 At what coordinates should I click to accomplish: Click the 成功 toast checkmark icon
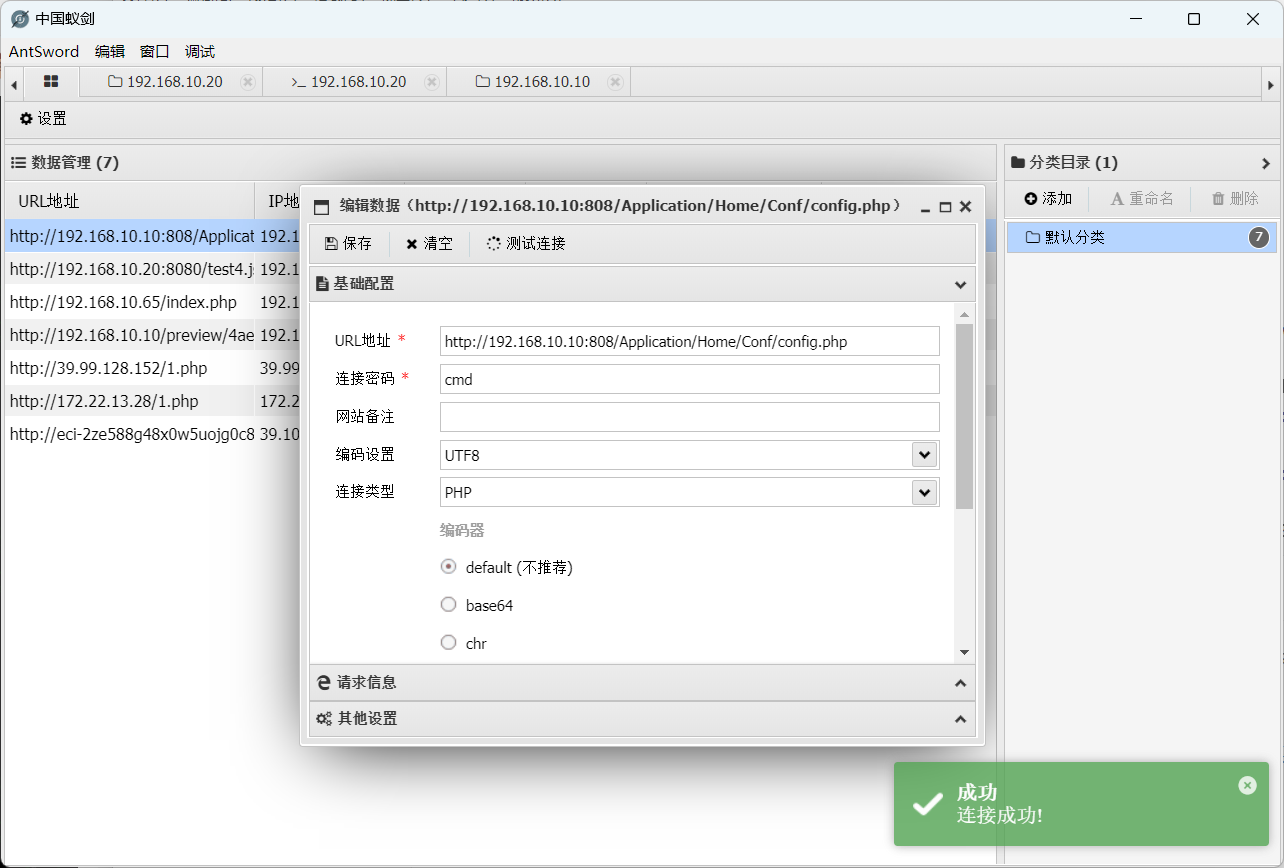pyautogui.click(x=928, y=803)
